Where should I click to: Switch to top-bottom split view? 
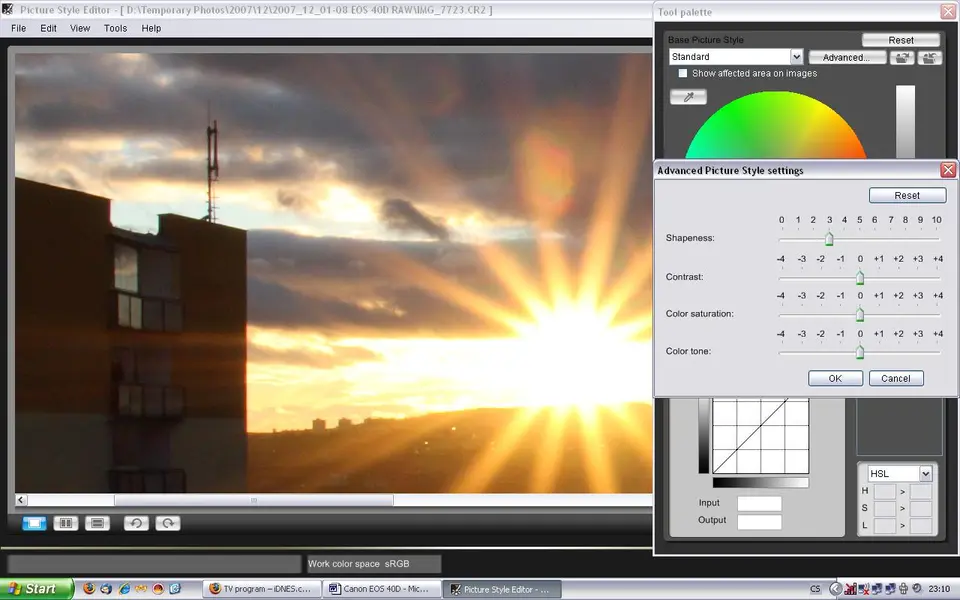click(x=97, y=523)
